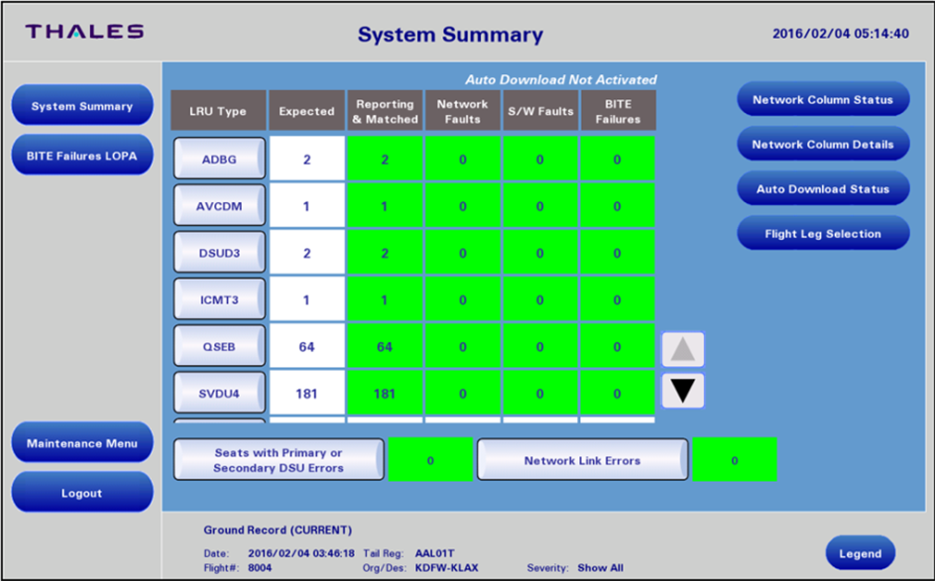Image resolution: width=935 pixels, height=581 pixels.
Task: Select the ADBG LRU type
Action: [x=219, y=159]
